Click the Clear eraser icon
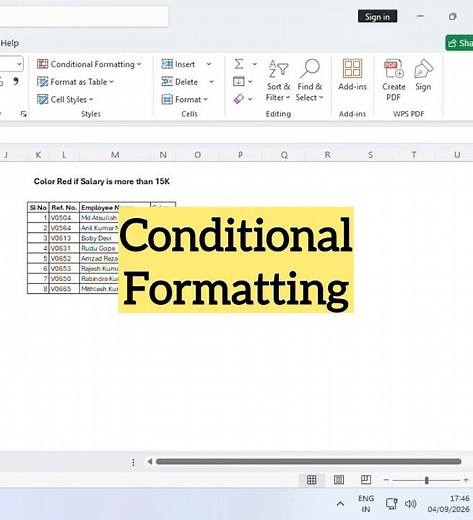The width and height of the screenshot is (473, 520). pos(239,99)
